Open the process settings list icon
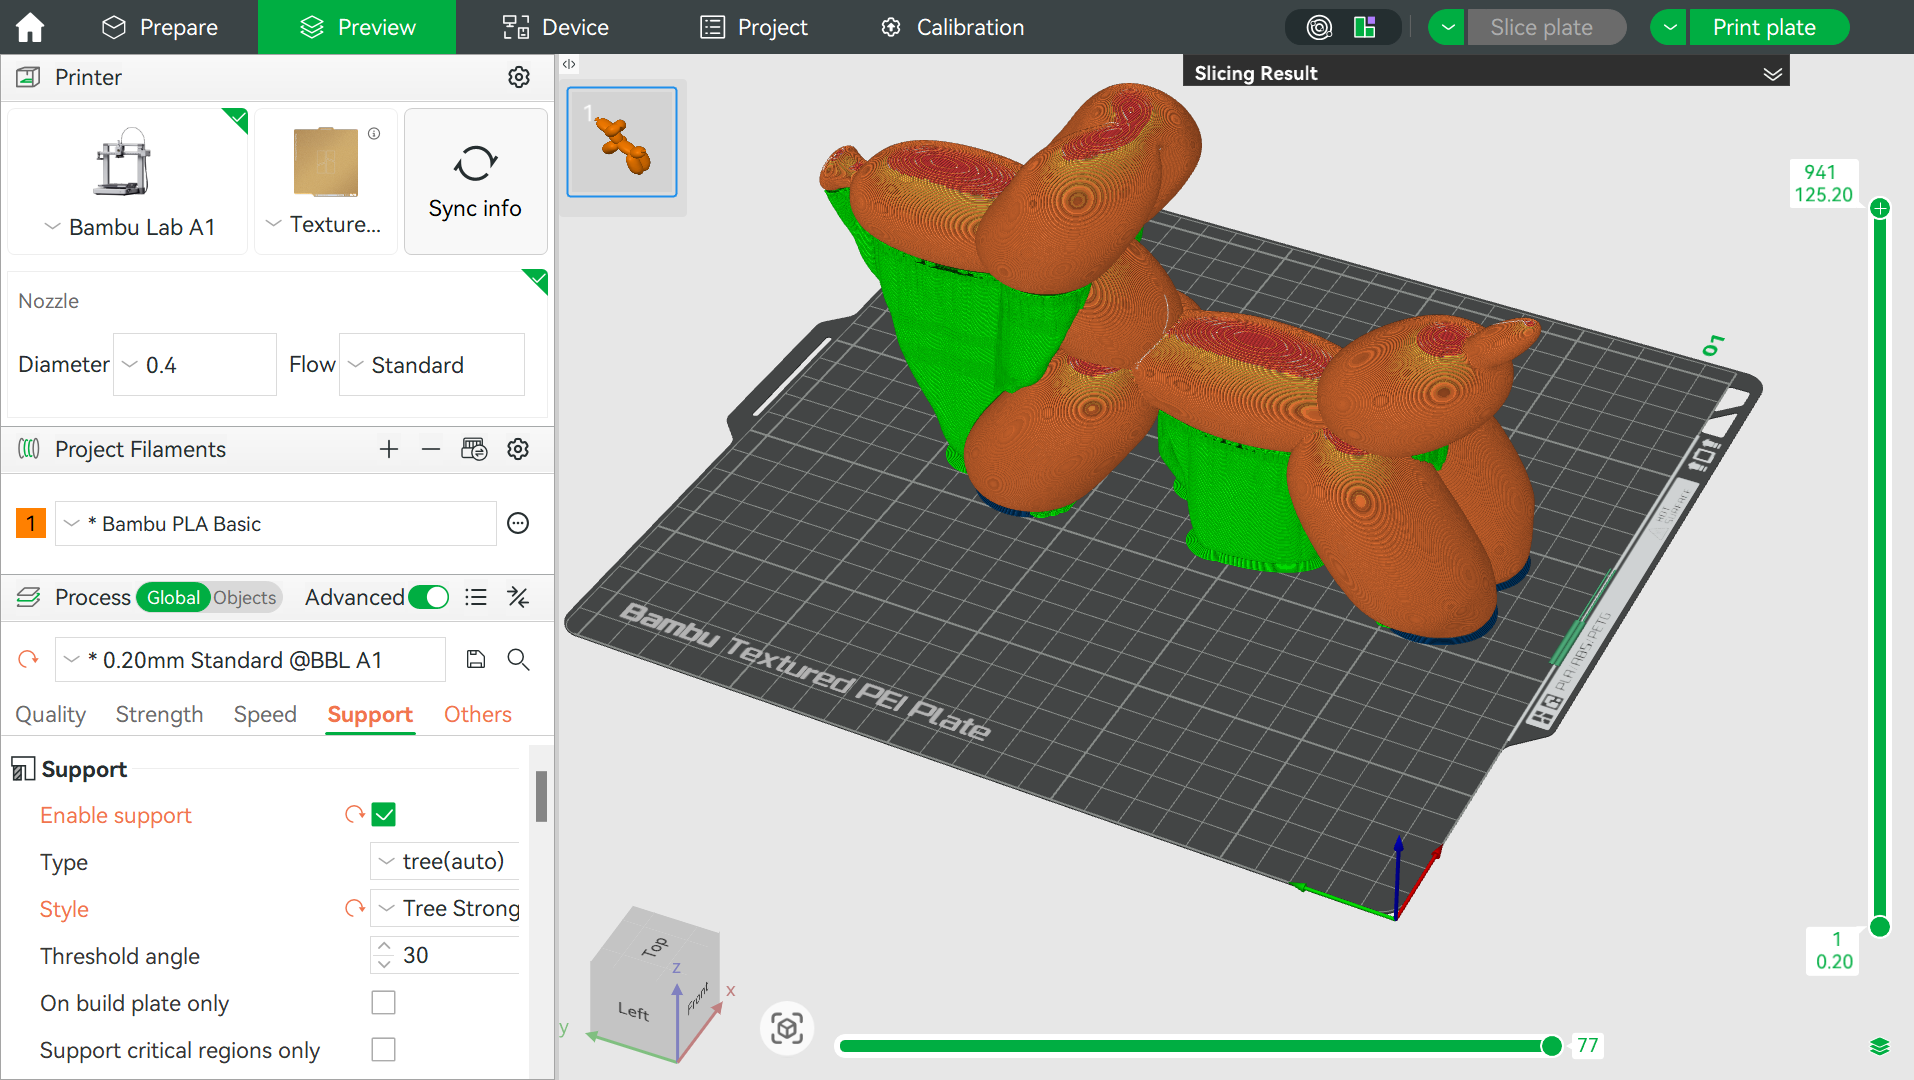This screenshot has height=1080, width=1914. click(x=476, y=597)
